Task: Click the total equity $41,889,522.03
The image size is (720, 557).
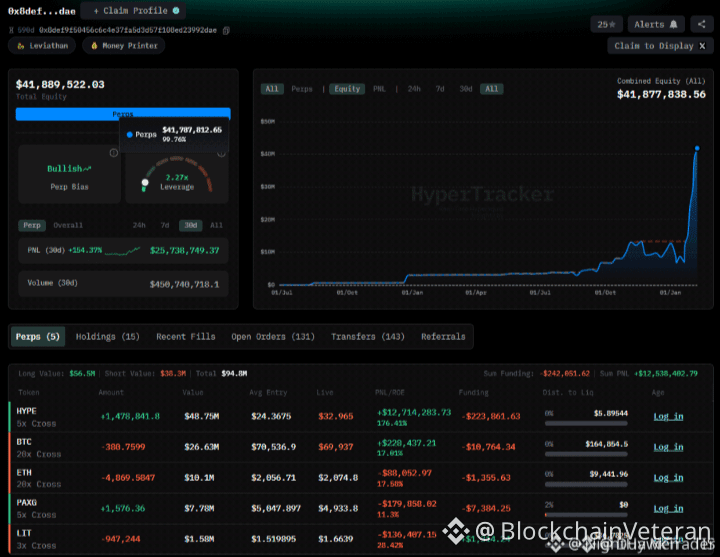Action: click(x=60, y=84)
